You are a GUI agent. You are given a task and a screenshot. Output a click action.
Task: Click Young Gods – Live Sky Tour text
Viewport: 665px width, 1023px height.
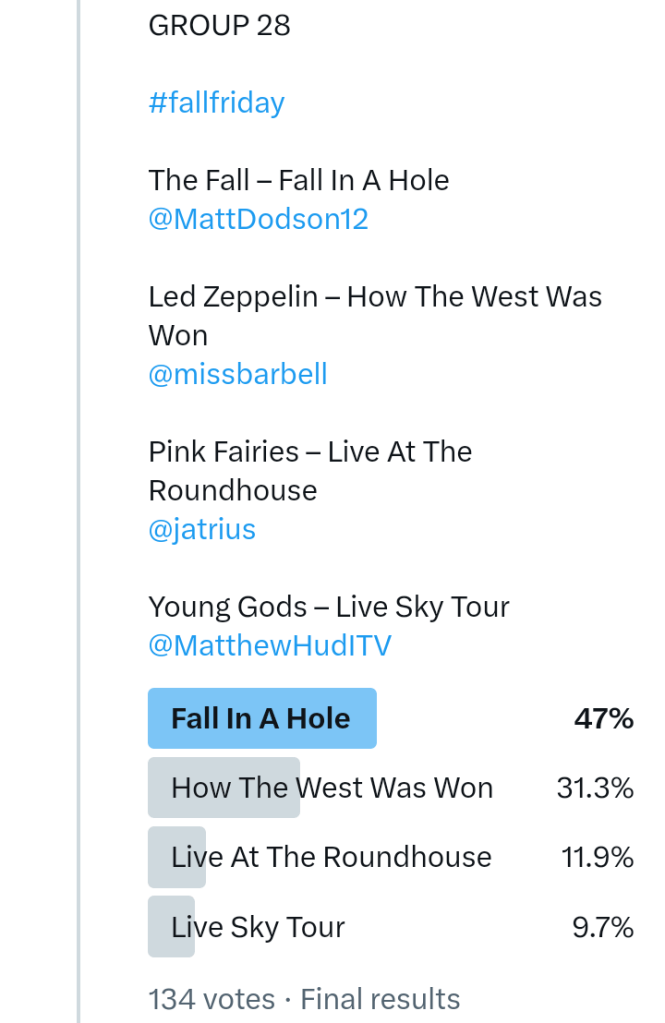tap(329, 607)
